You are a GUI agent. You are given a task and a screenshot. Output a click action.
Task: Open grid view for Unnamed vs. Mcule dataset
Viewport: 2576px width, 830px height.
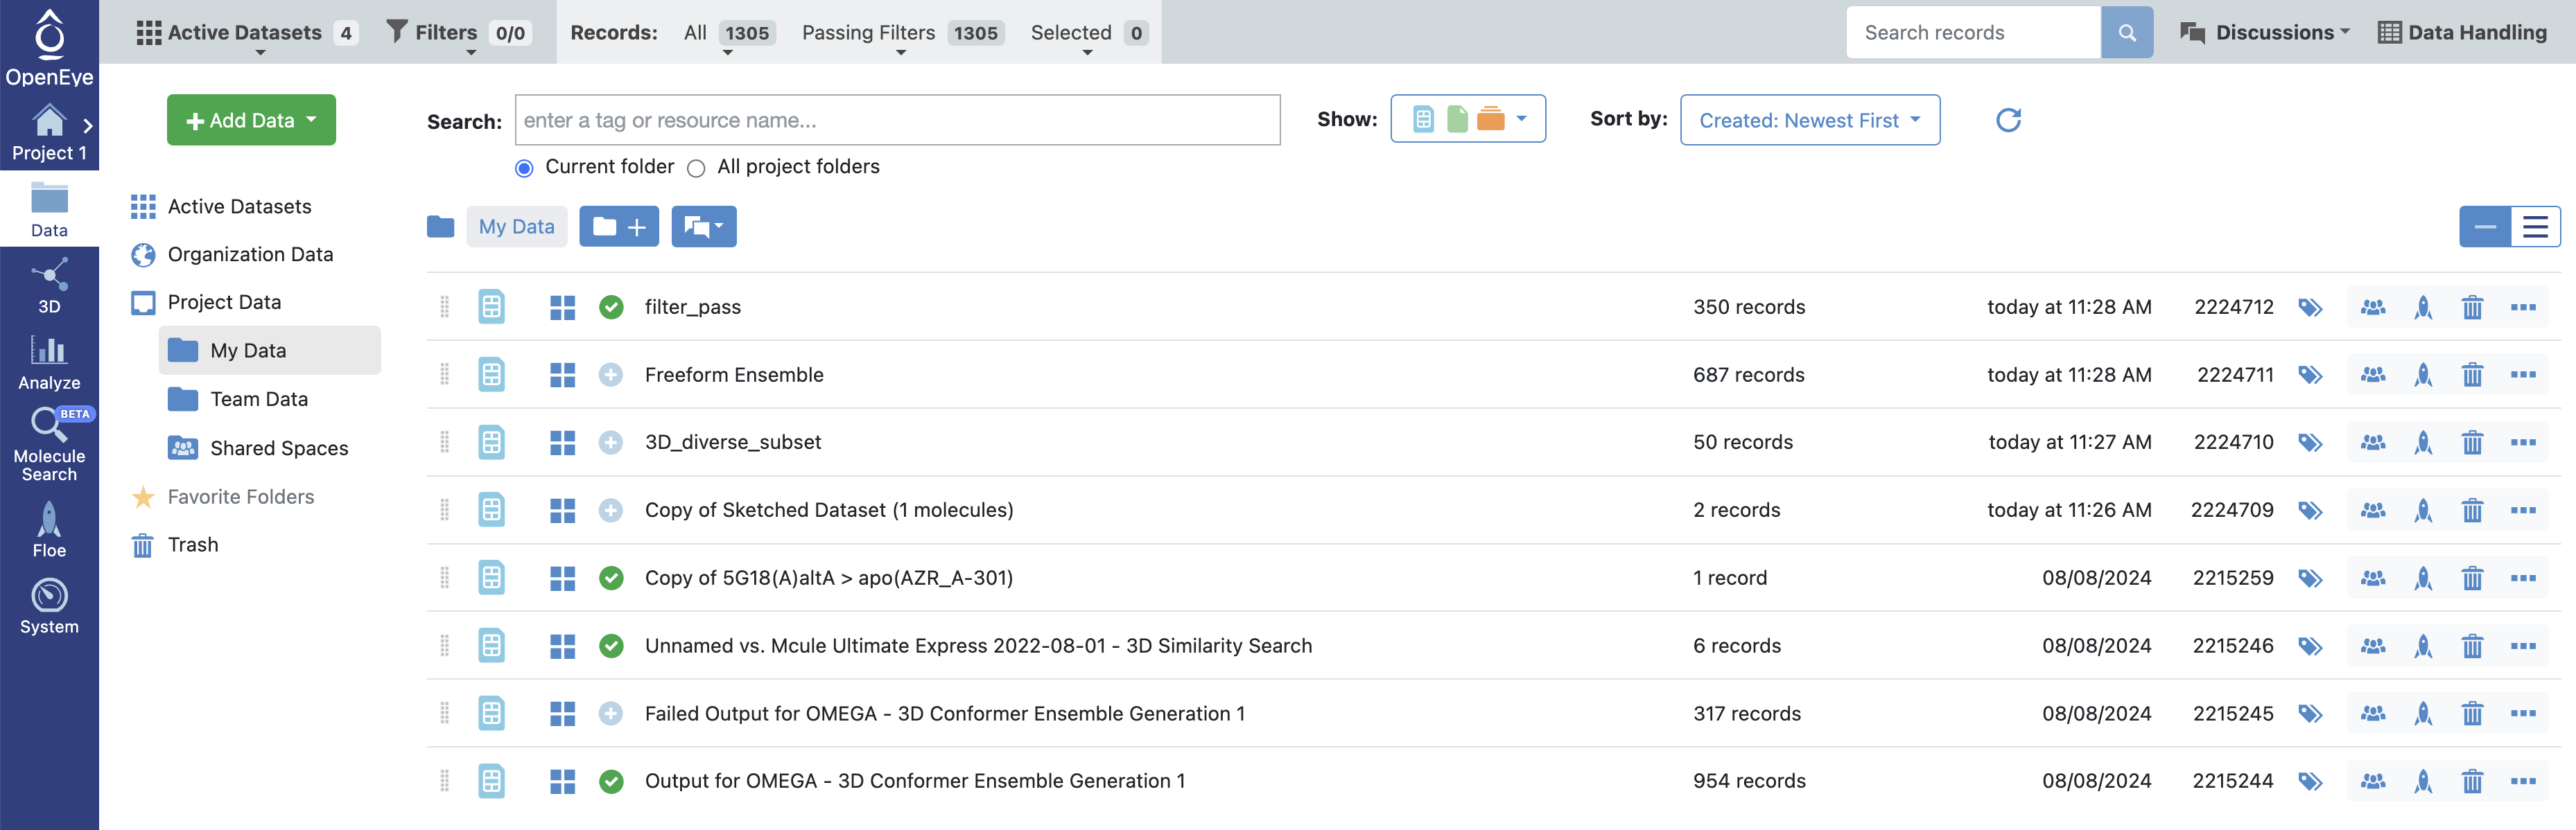[x=563, y=646]
